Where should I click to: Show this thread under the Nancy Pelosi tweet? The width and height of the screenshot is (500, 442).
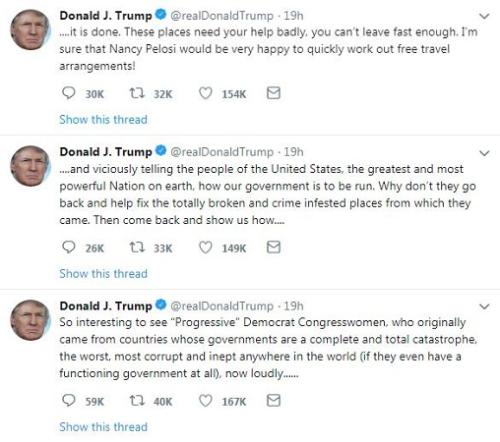tap(103, 119)
